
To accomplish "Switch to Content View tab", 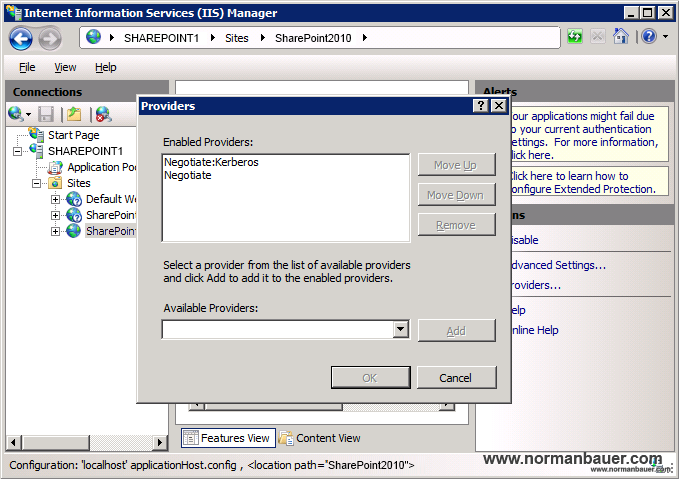I will (x=320, y=438).
